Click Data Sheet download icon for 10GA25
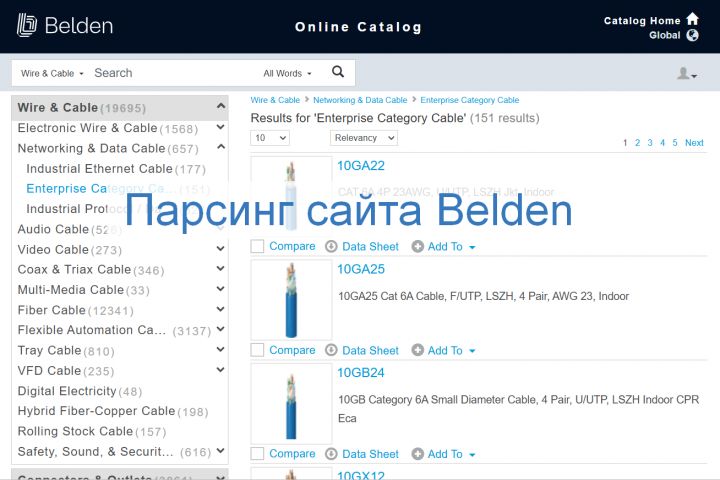This screenshot has height=480, width=720. 331,350
